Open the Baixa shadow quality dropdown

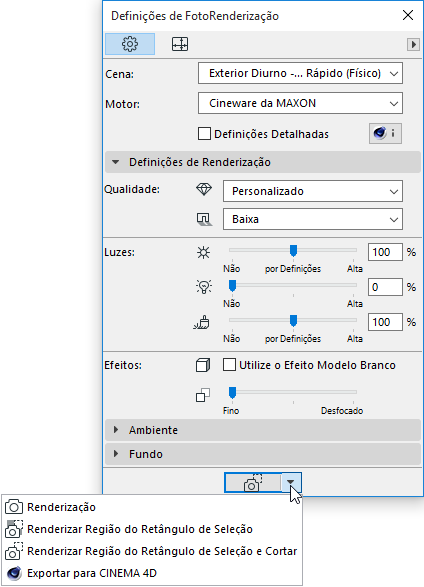[313, 219]
